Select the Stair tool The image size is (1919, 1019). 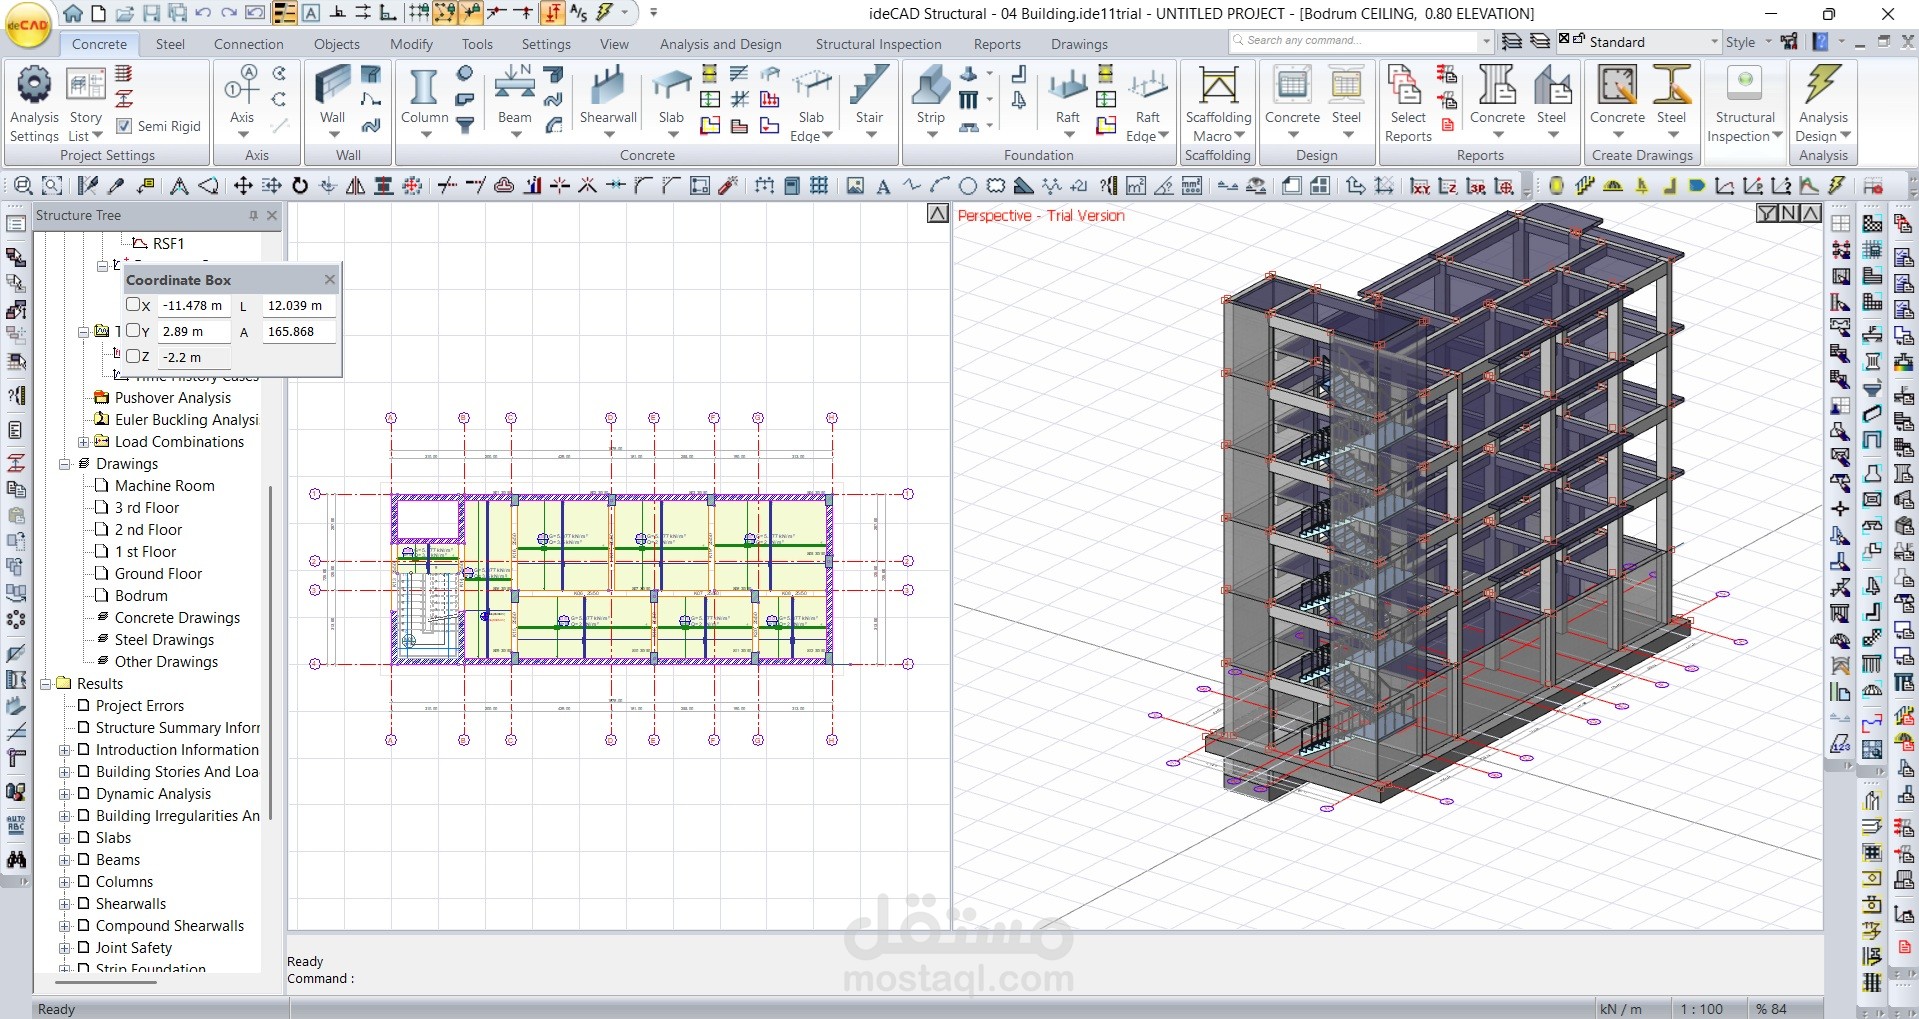click(867, 95)
